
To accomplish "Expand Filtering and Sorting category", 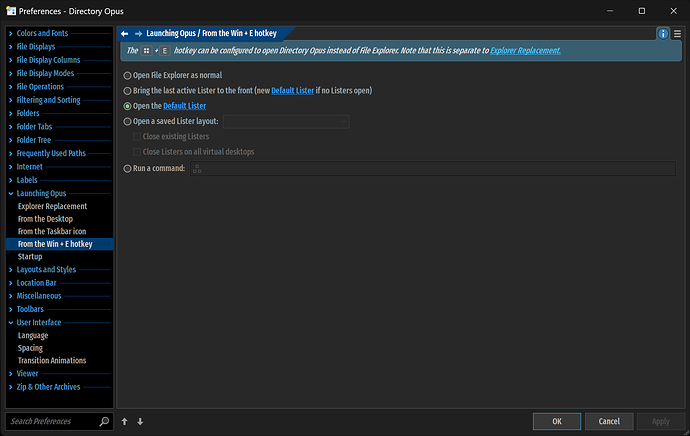I will point(11,100).
